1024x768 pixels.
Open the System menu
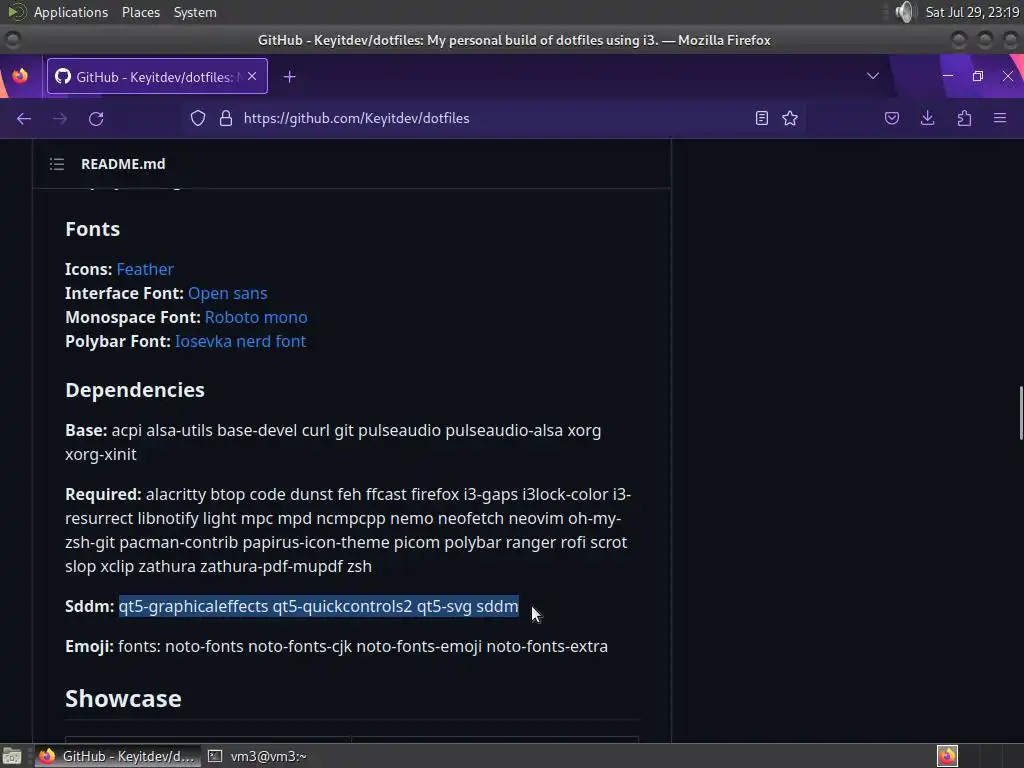pyautogui.click(x=195, y=12)
